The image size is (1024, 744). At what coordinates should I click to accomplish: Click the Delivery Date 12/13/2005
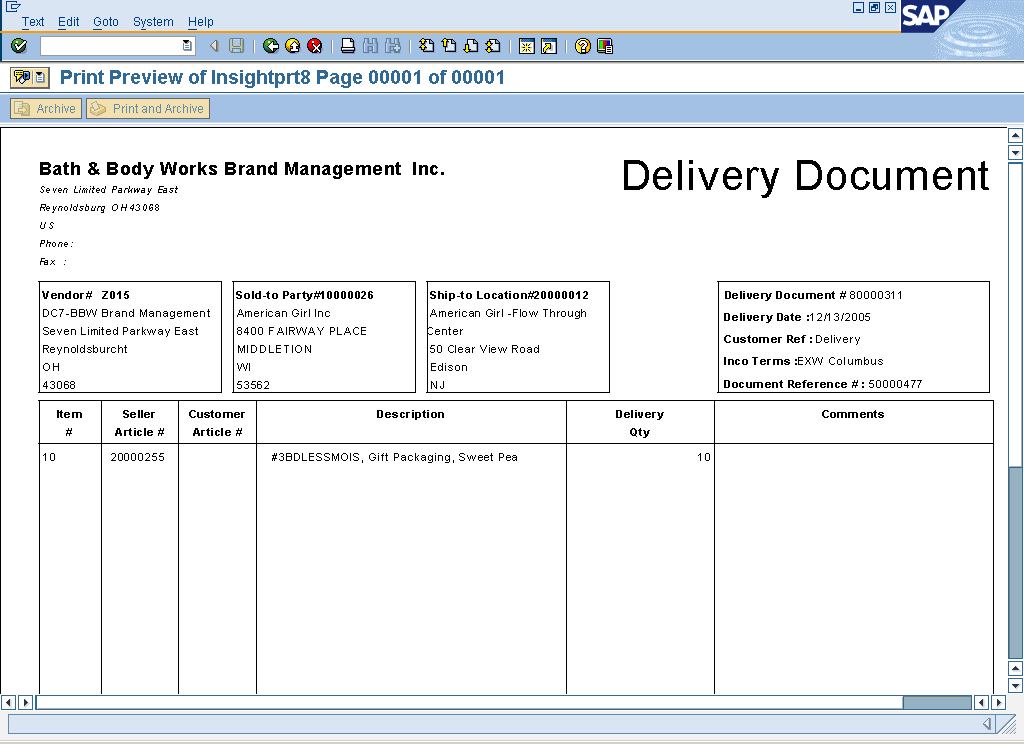[x=797, y=317]
